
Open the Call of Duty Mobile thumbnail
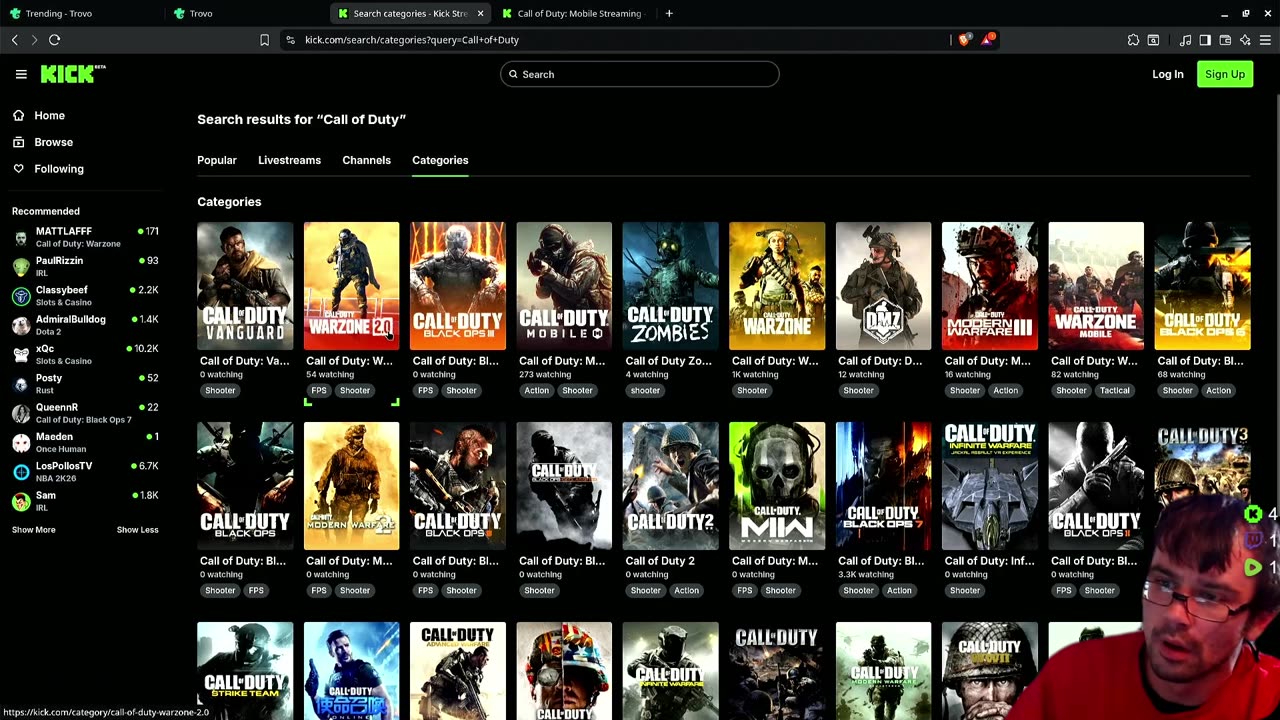(564, 286)
